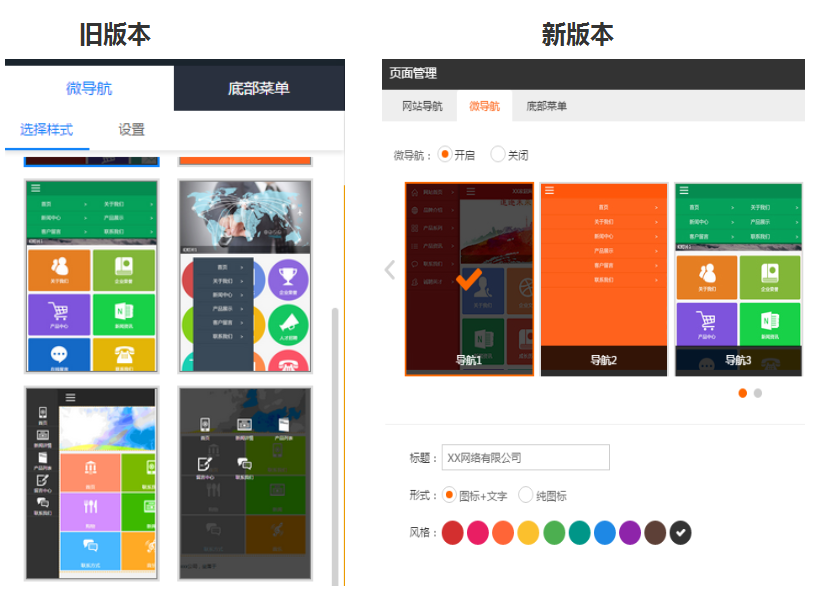Open 底部菜单 tab in old version
Image resolution: width=817 pixels, height=597 pixels.
[x=259, y=88]
